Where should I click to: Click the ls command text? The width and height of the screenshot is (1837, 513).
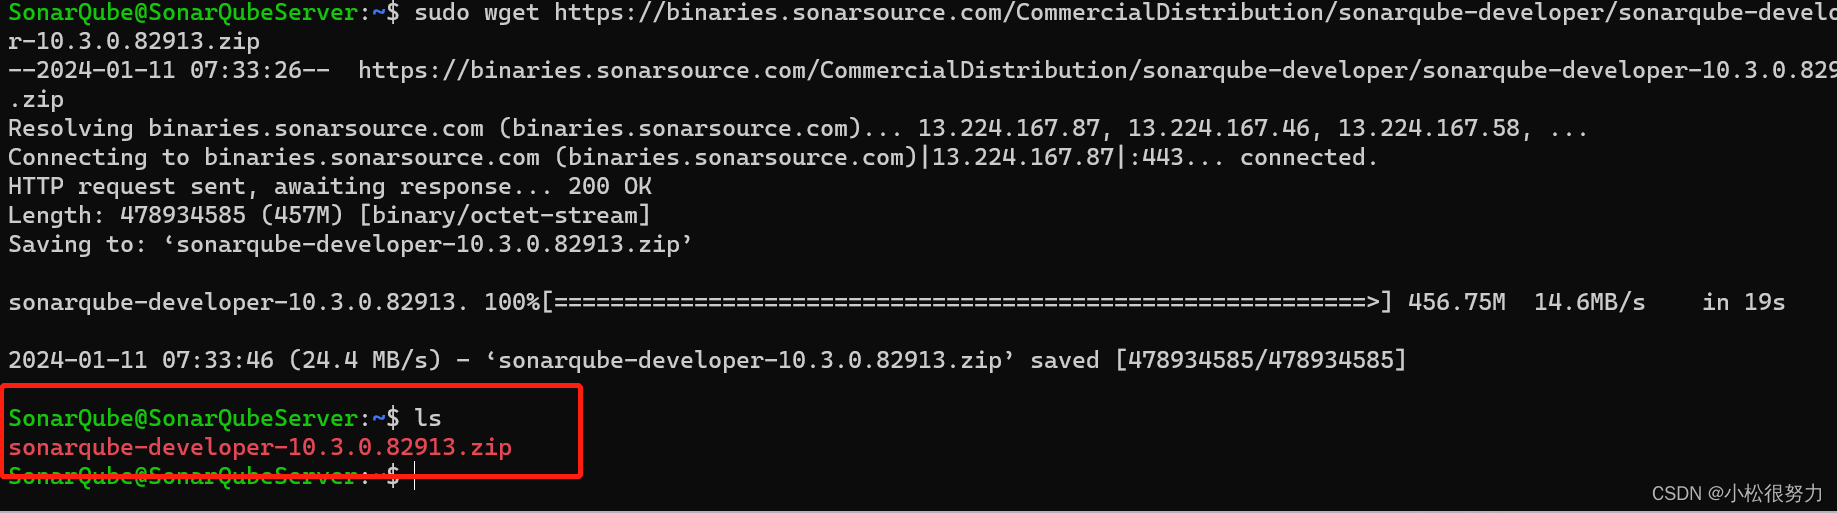(x=428, y=418)
